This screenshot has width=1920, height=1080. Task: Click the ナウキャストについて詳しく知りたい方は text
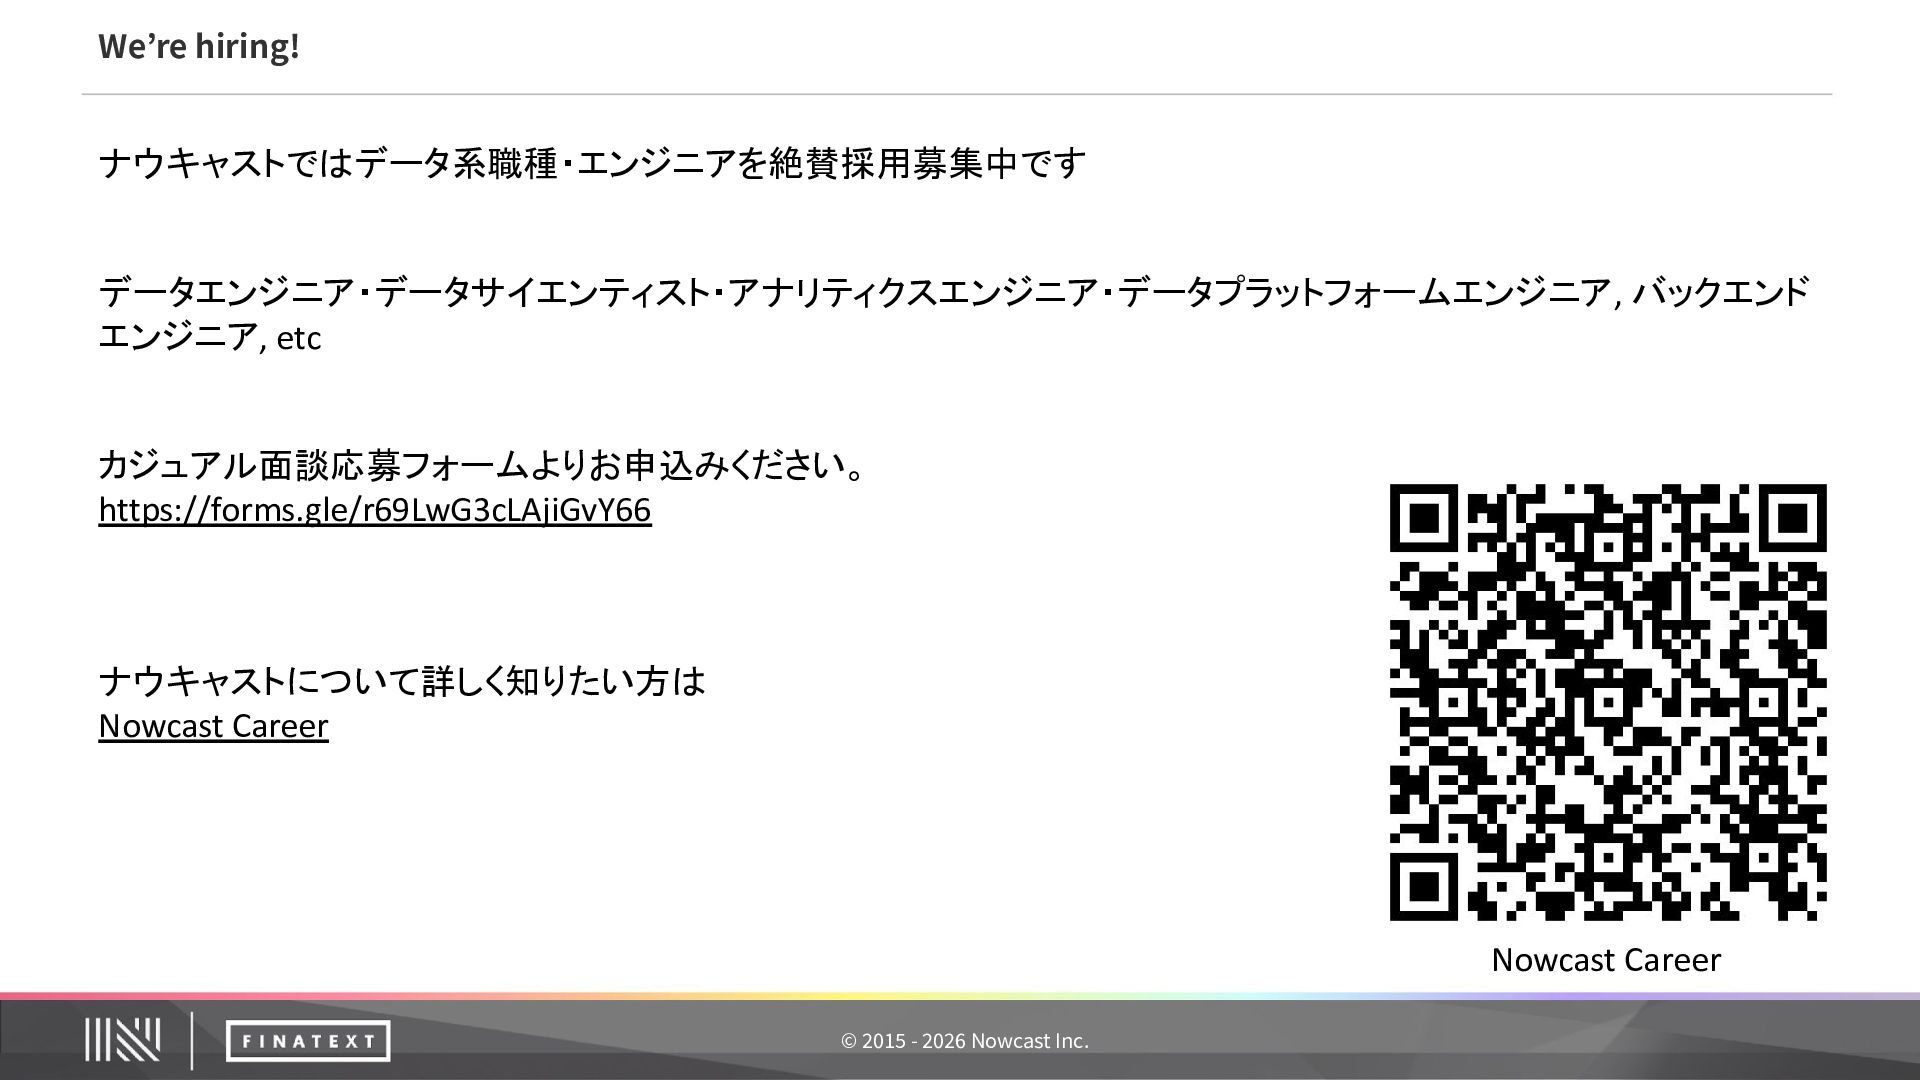coord(401,682)
